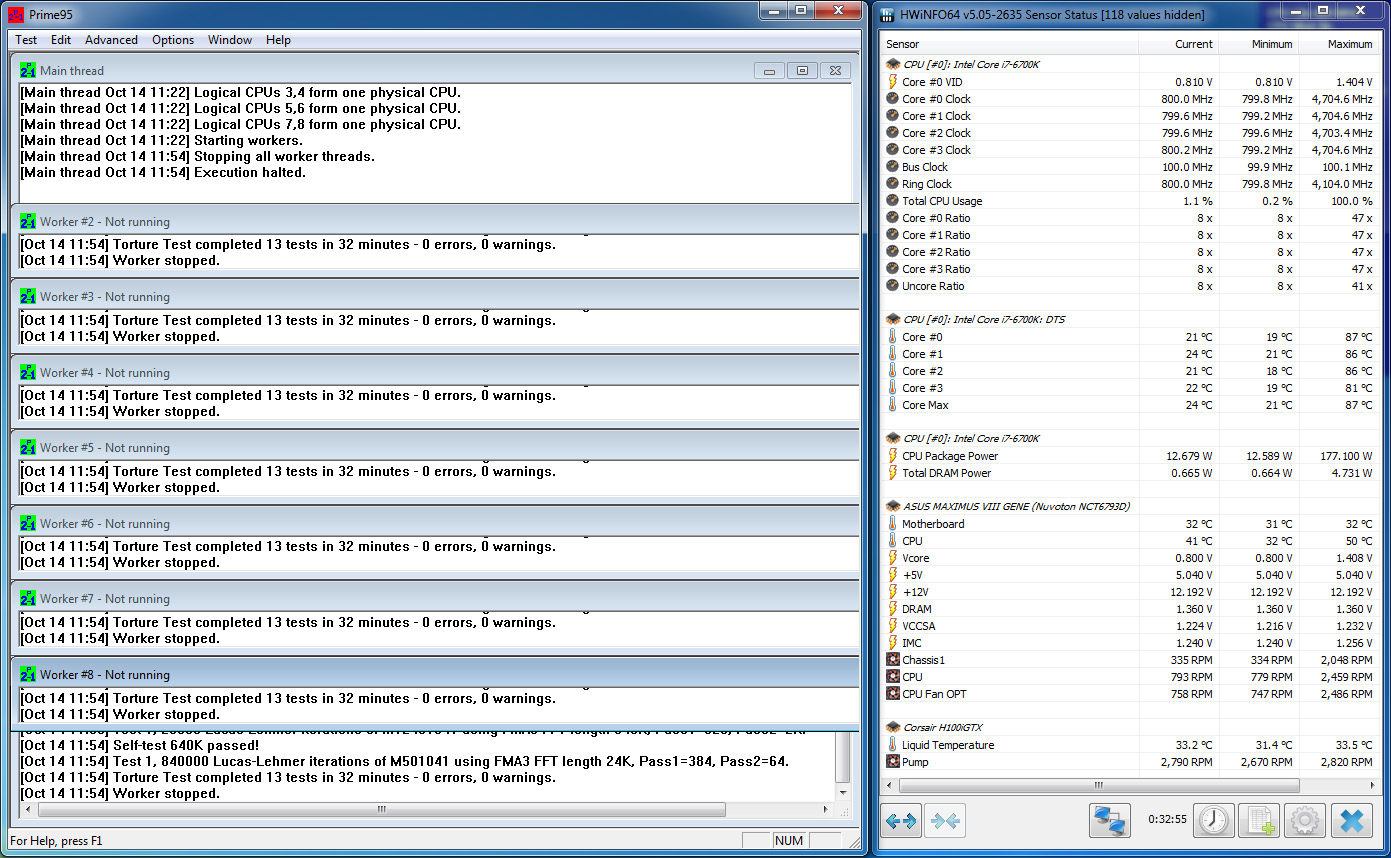Click the Maximum column header
The image size is (1391, 858).
(1340, 44)
